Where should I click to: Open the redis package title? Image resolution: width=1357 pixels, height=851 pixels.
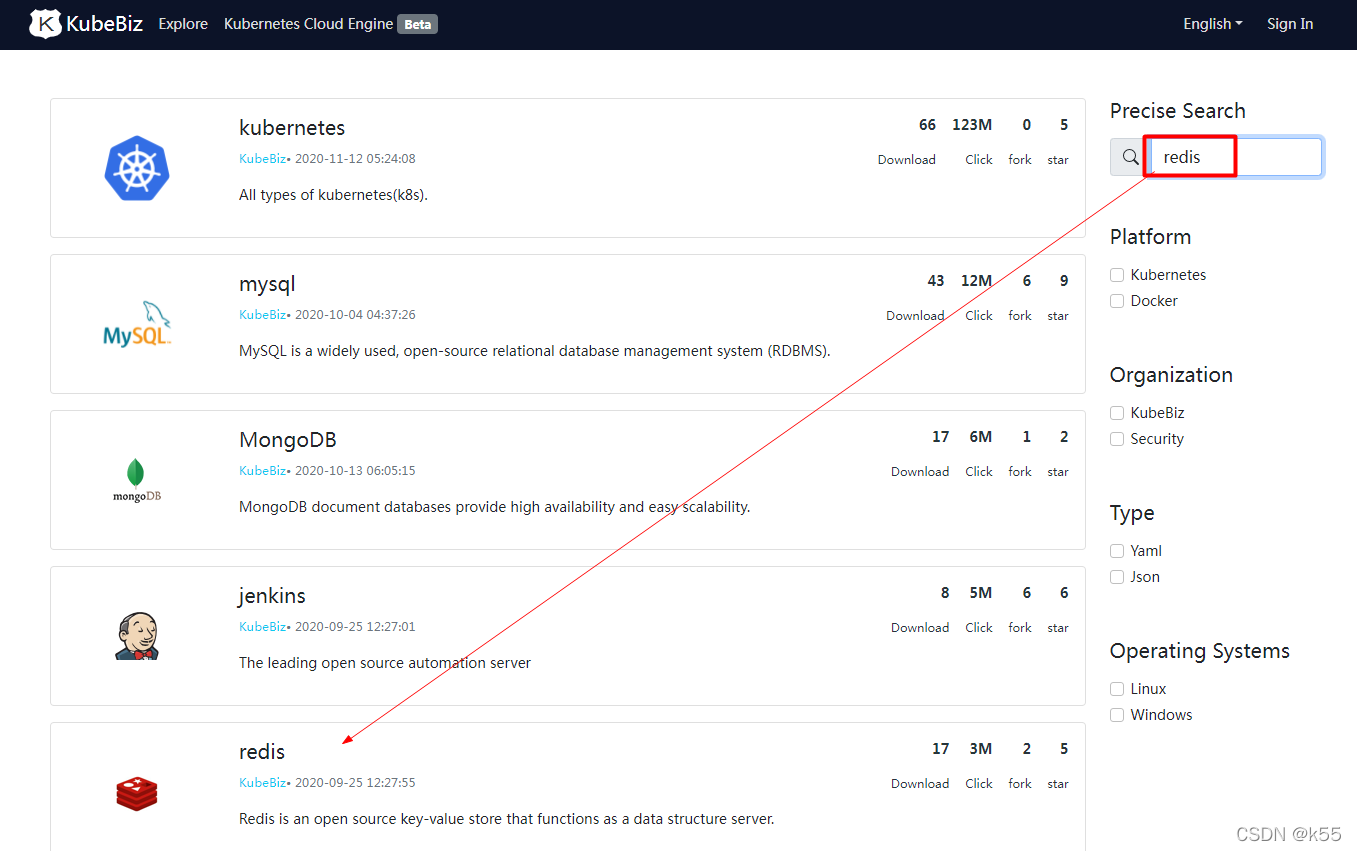click(x=262, y=752)
